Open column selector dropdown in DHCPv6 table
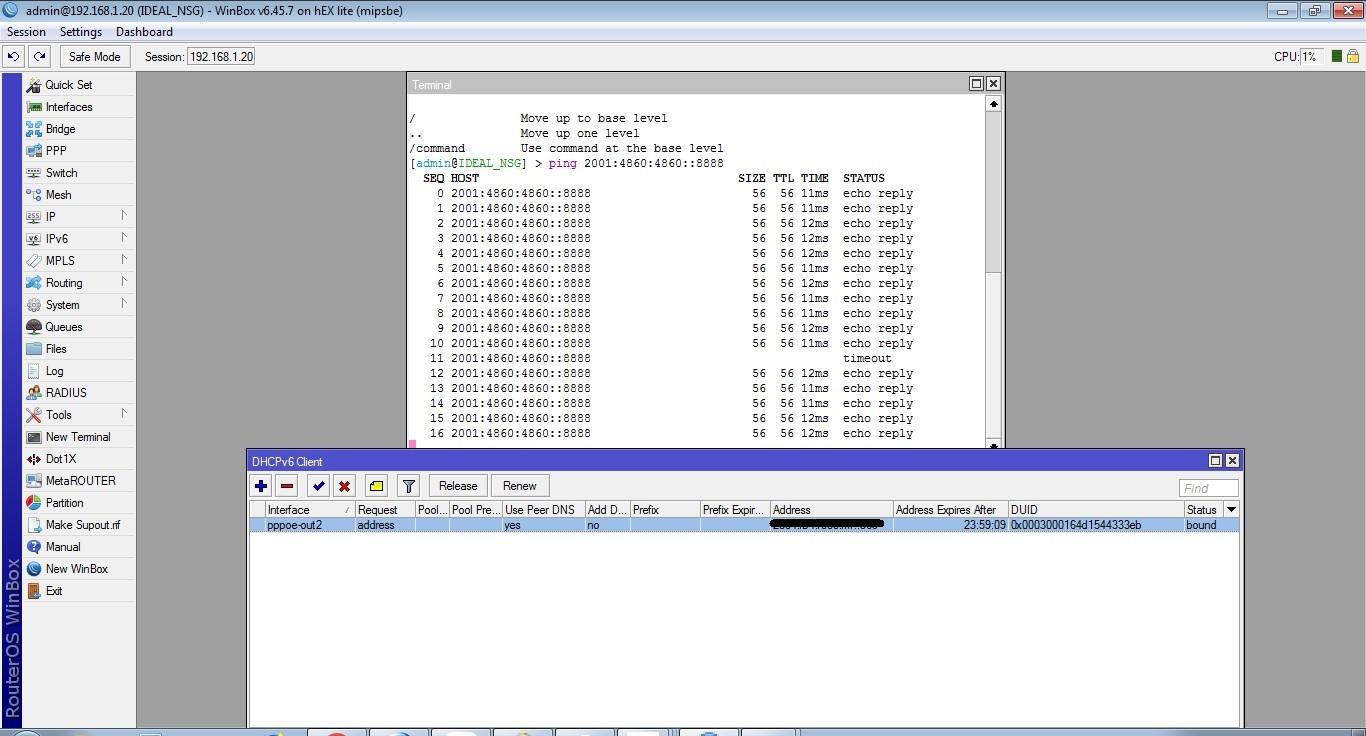This screenshot has width=1366, height=736. click(x=1231, y=510)
